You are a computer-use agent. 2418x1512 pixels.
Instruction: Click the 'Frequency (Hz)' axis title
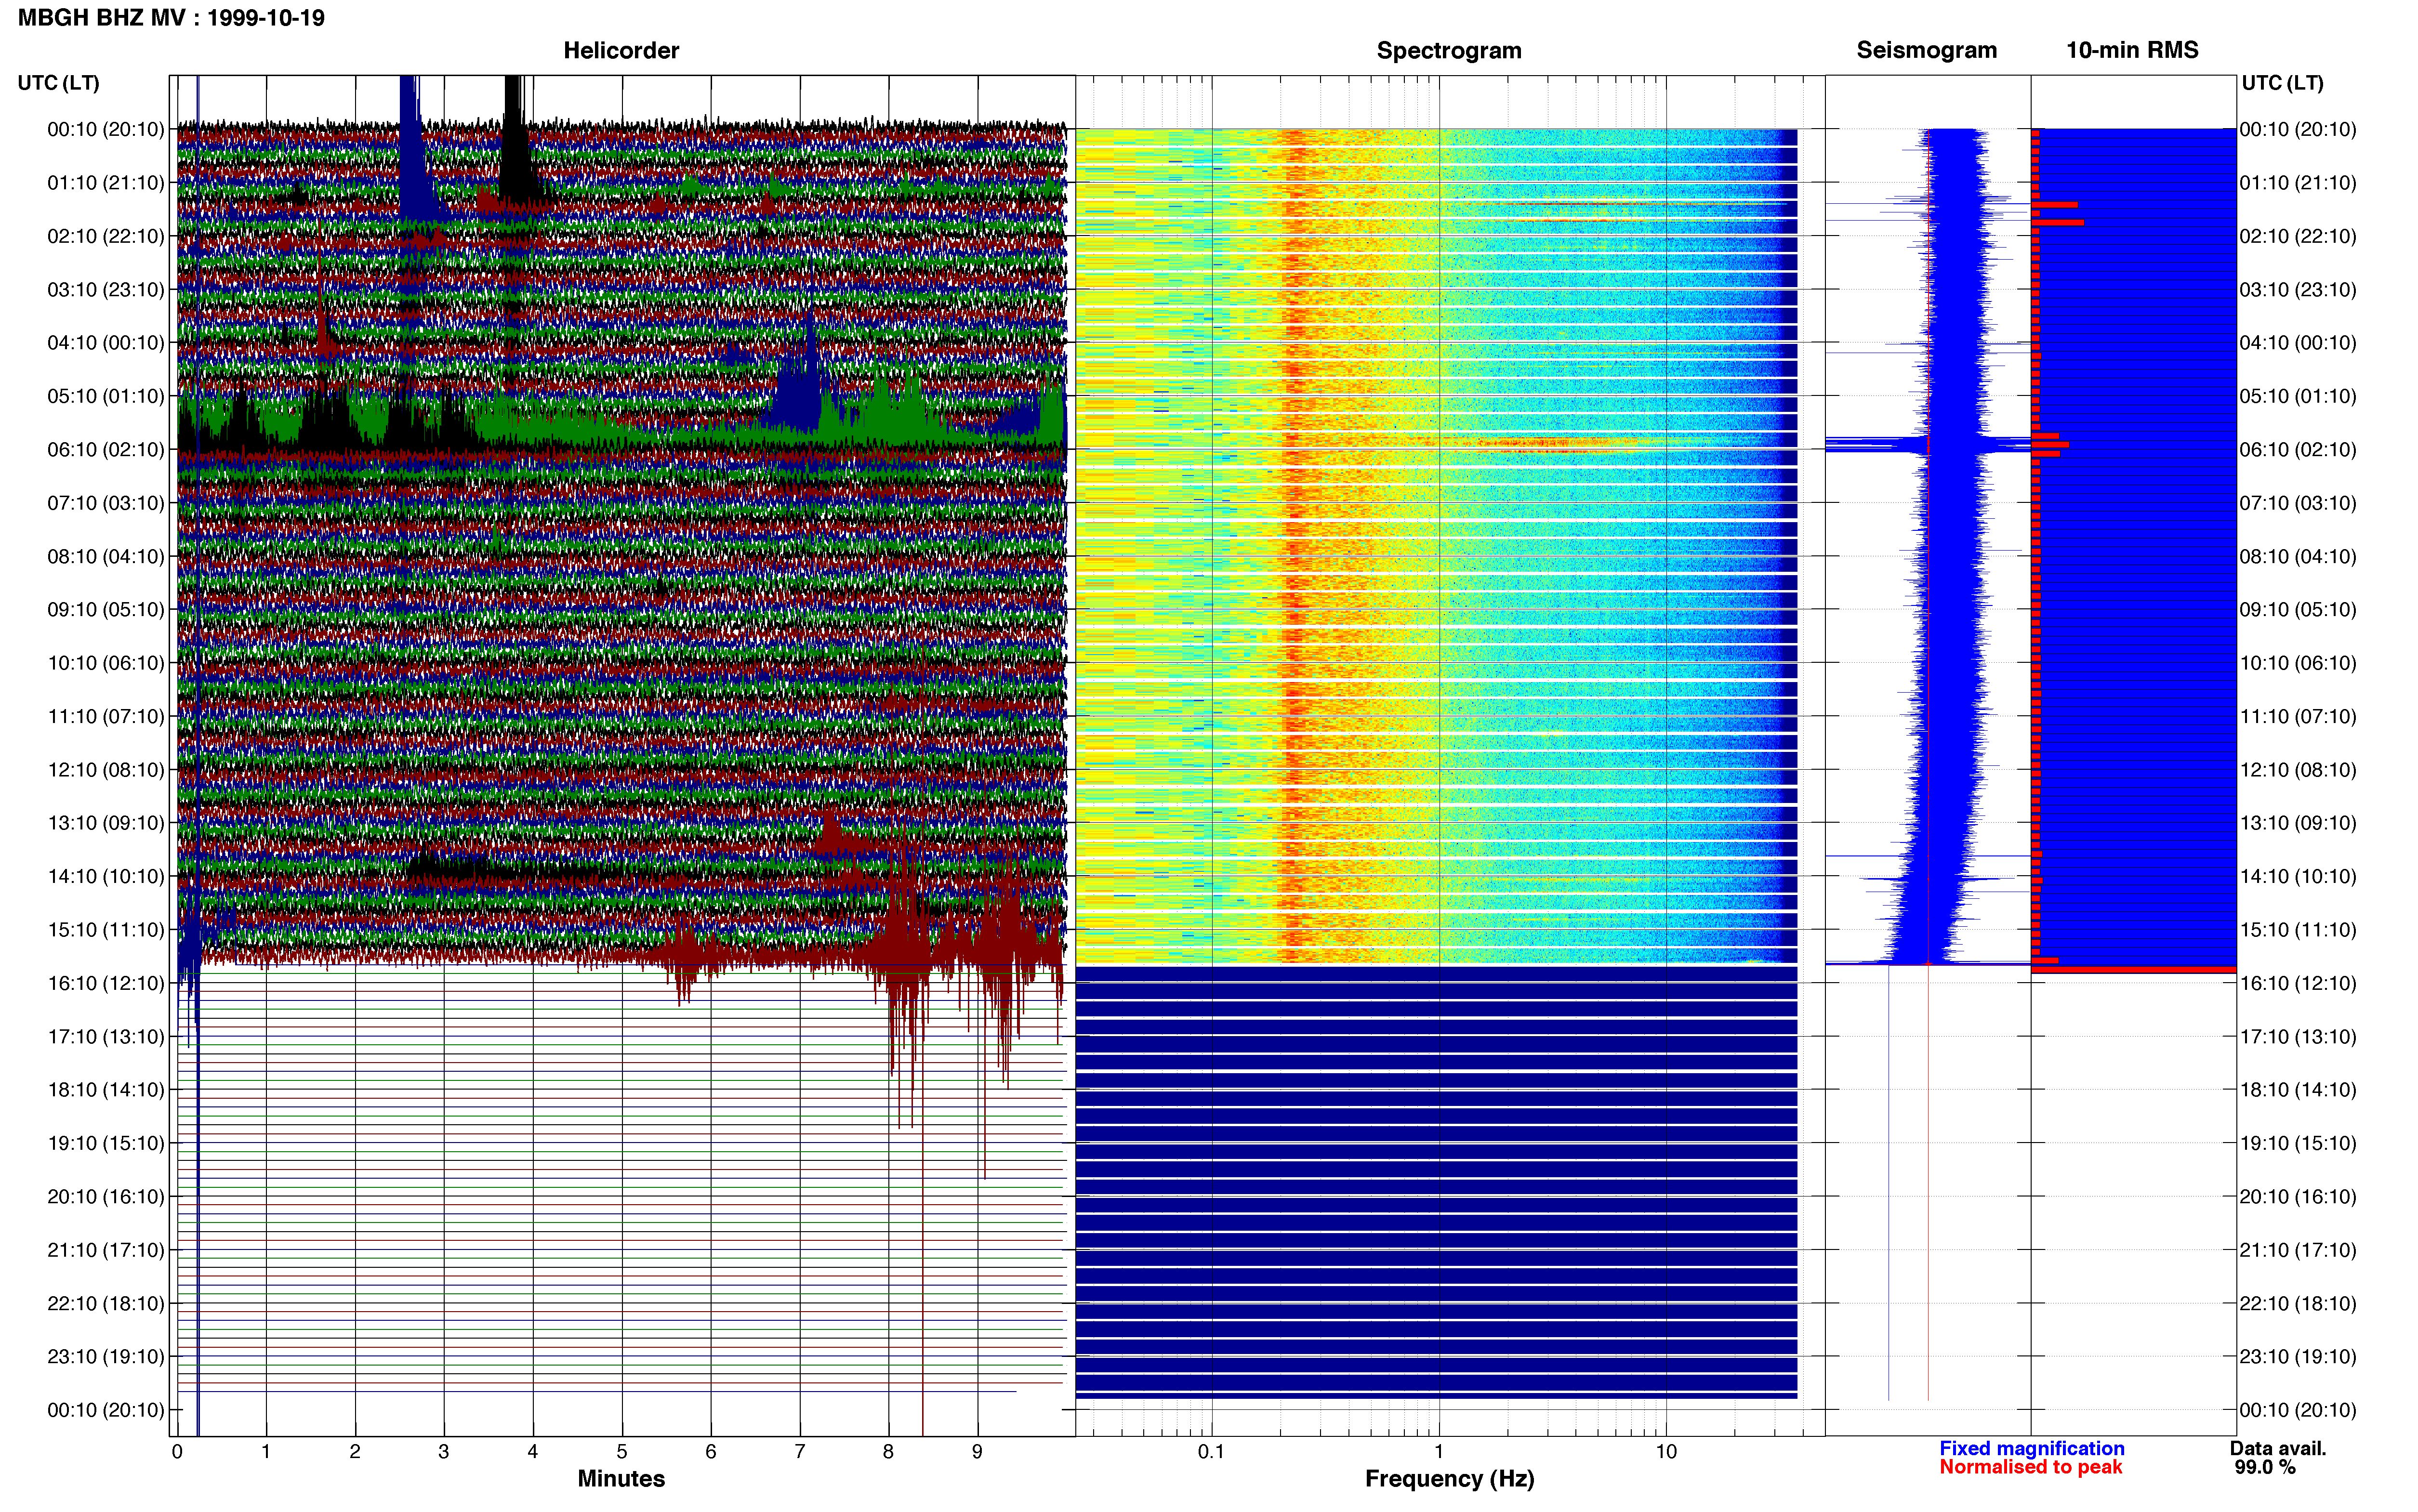1449,1479
